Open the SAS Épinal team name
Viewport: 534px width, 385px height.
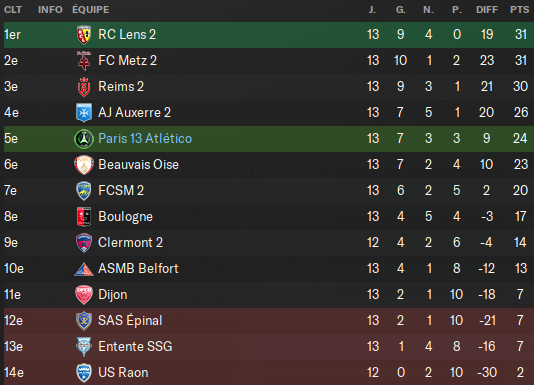130,320
